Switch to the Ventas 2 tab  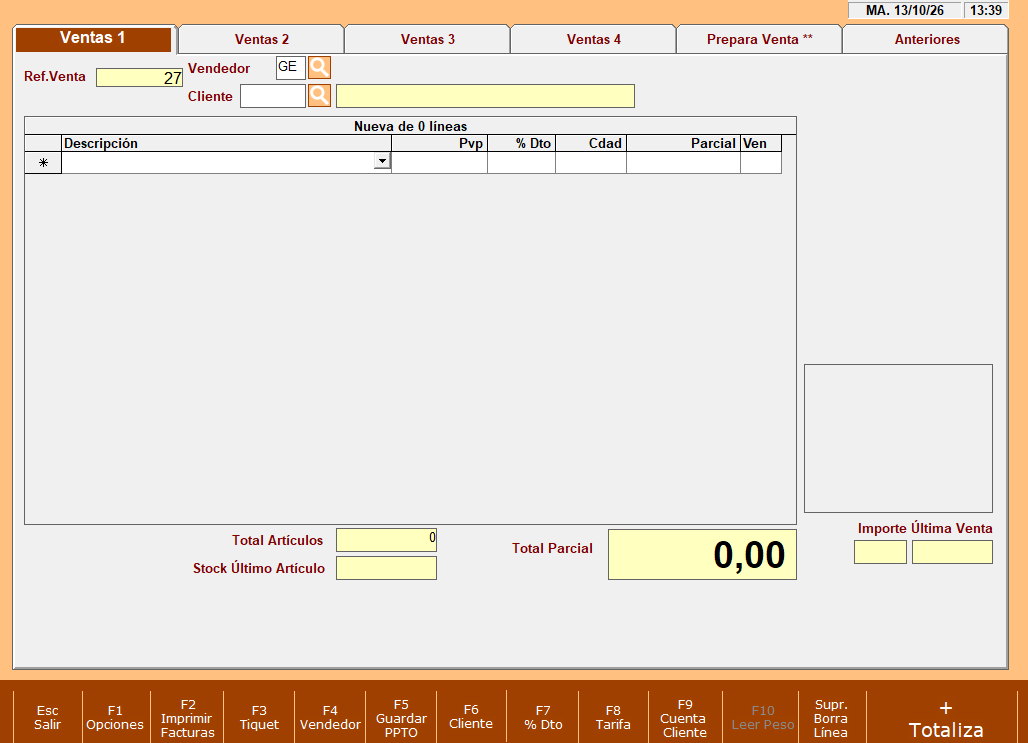tap(262, 39)
